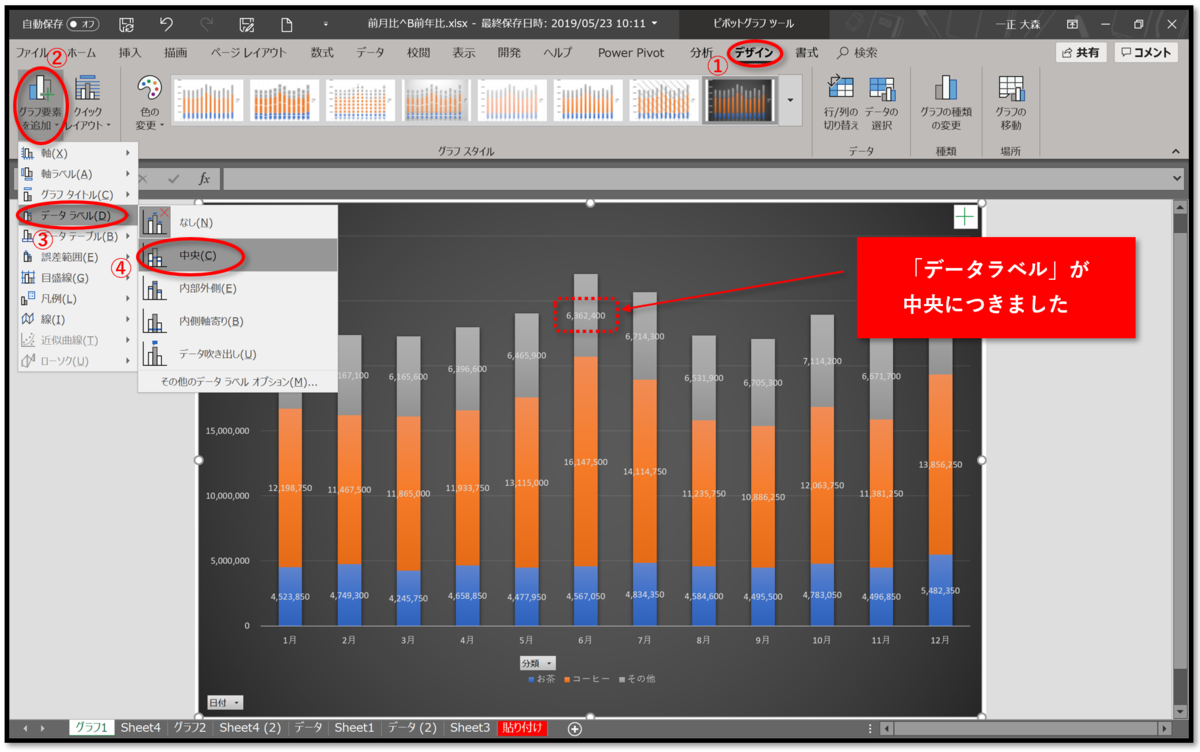Collapse the ribbon with the chevron

(x=1174, y=151)
